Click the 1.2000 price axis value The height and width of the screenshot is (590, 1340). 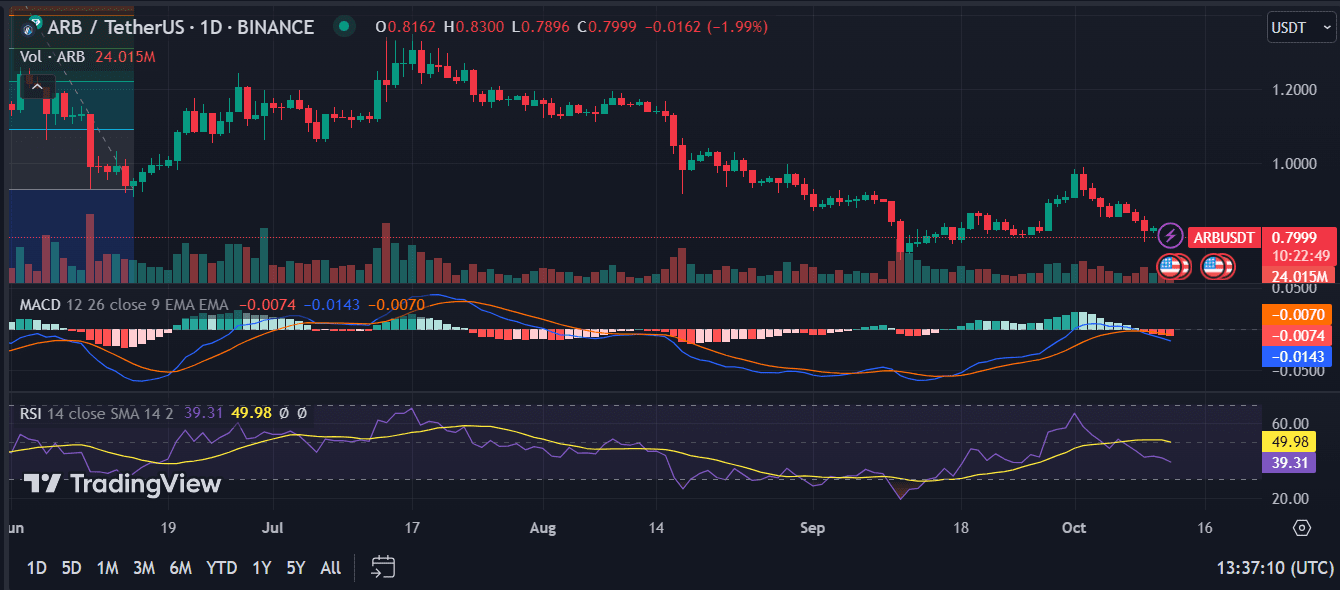[x=1293, y=89]
